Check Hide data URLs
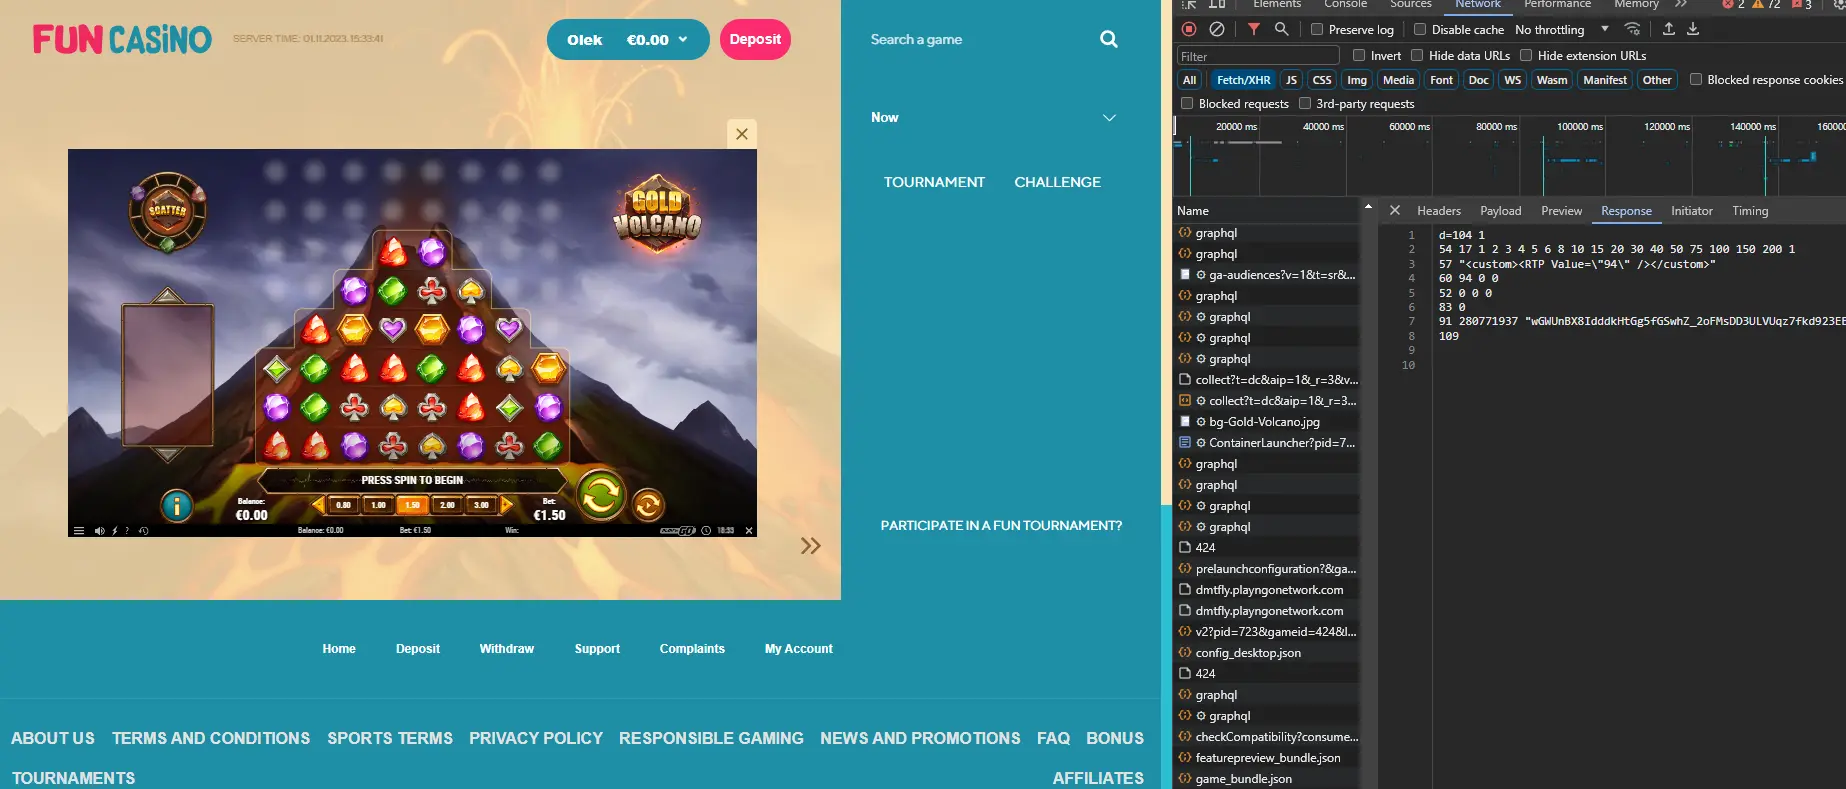 1417,55
